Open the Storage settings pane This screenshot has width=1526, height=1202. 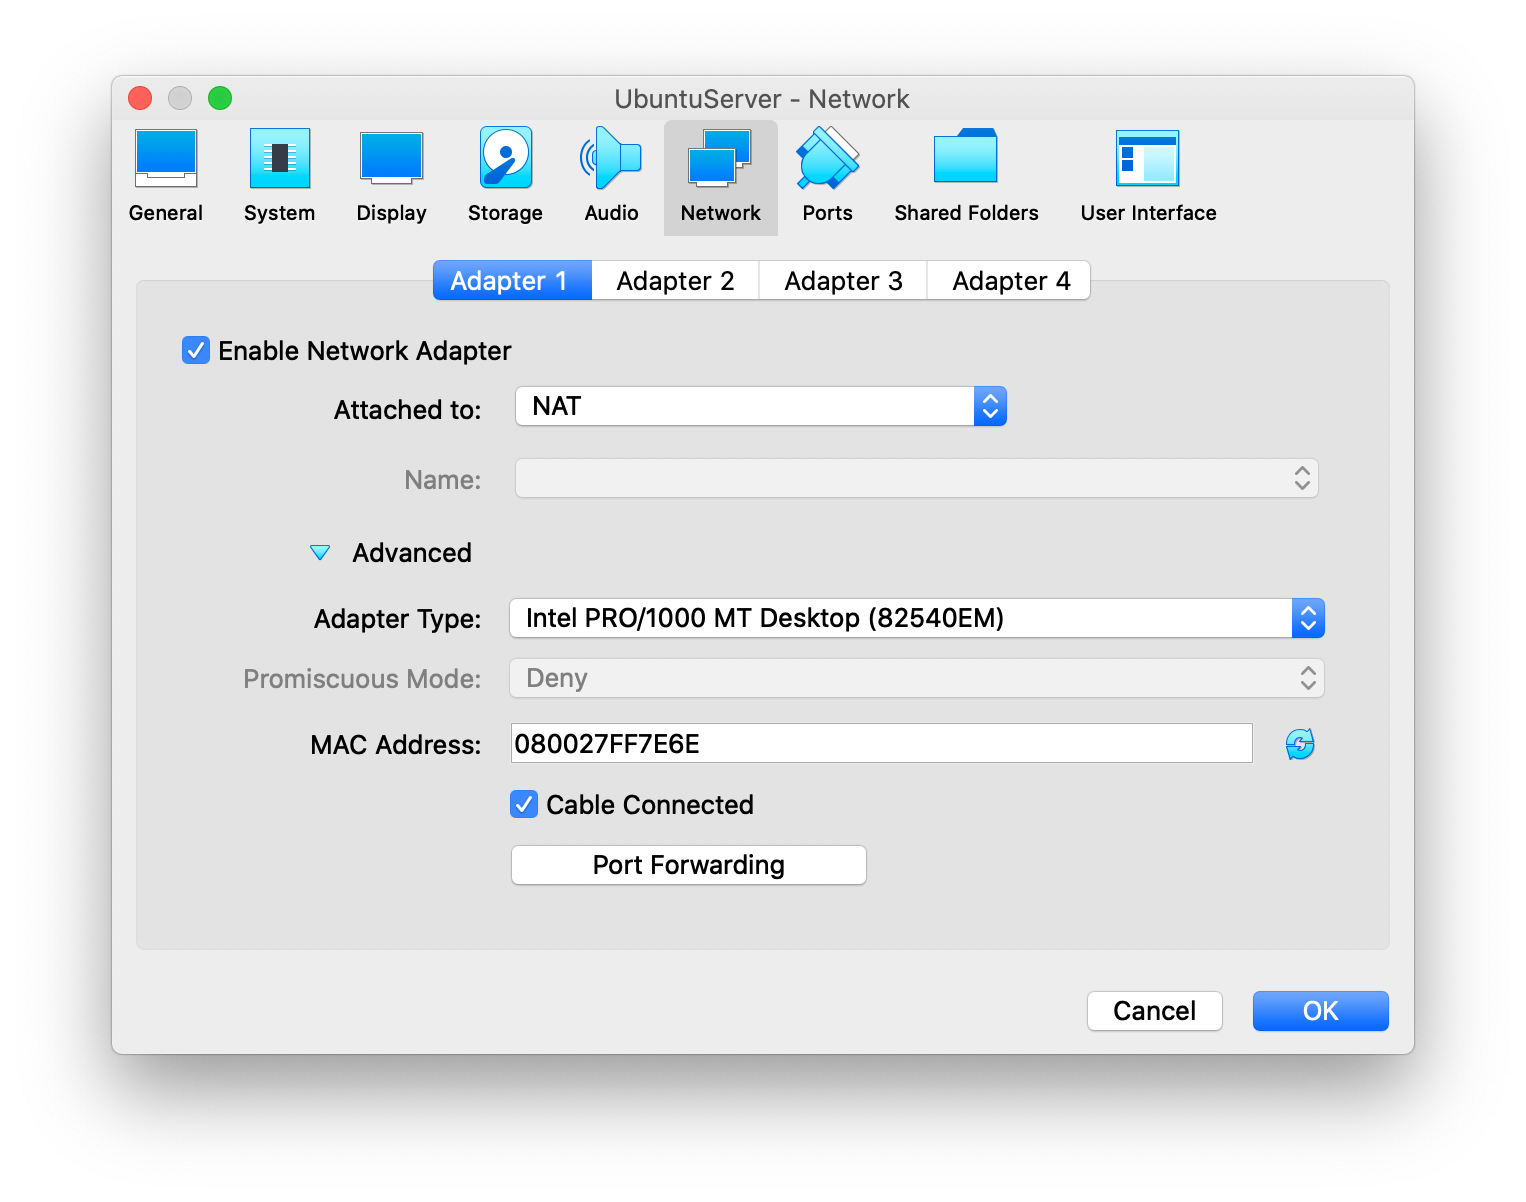pyautogui.click(x=506, y=176)
